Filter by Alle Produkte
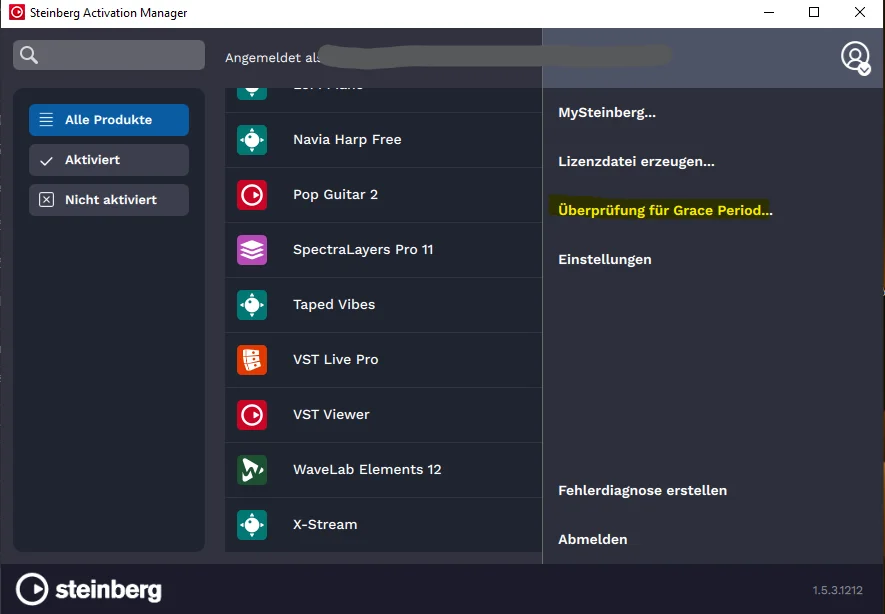Viewport: 885px width, 614px height. [109, 120]
